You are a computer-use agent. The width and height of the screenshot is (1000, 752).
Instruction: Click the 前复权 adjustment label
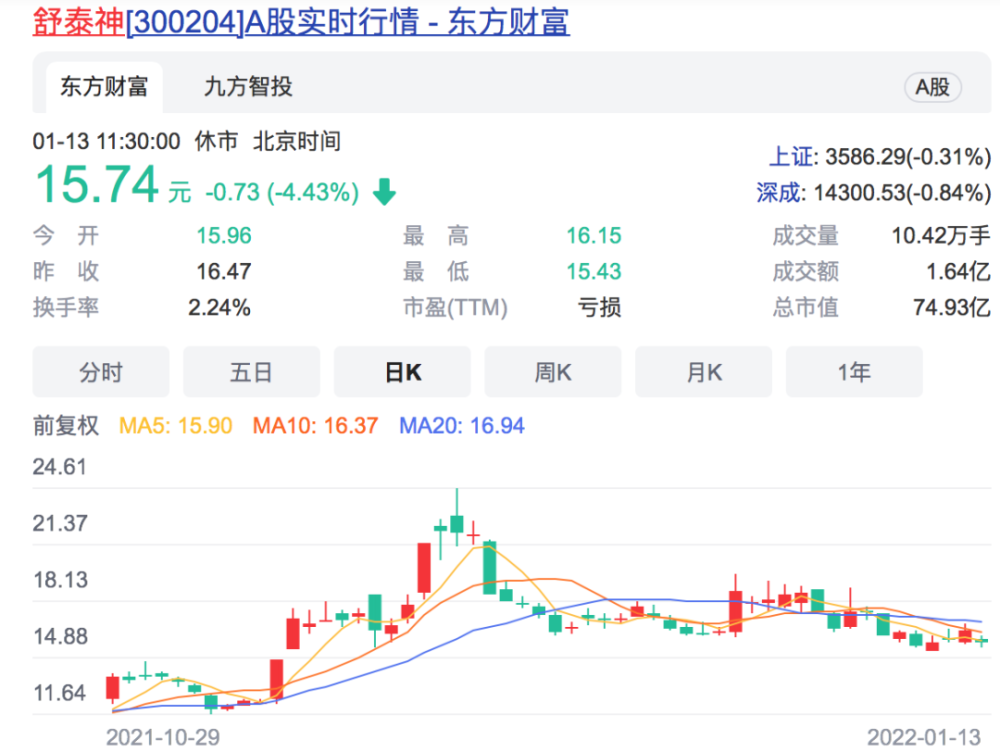[x=66, y=425]
